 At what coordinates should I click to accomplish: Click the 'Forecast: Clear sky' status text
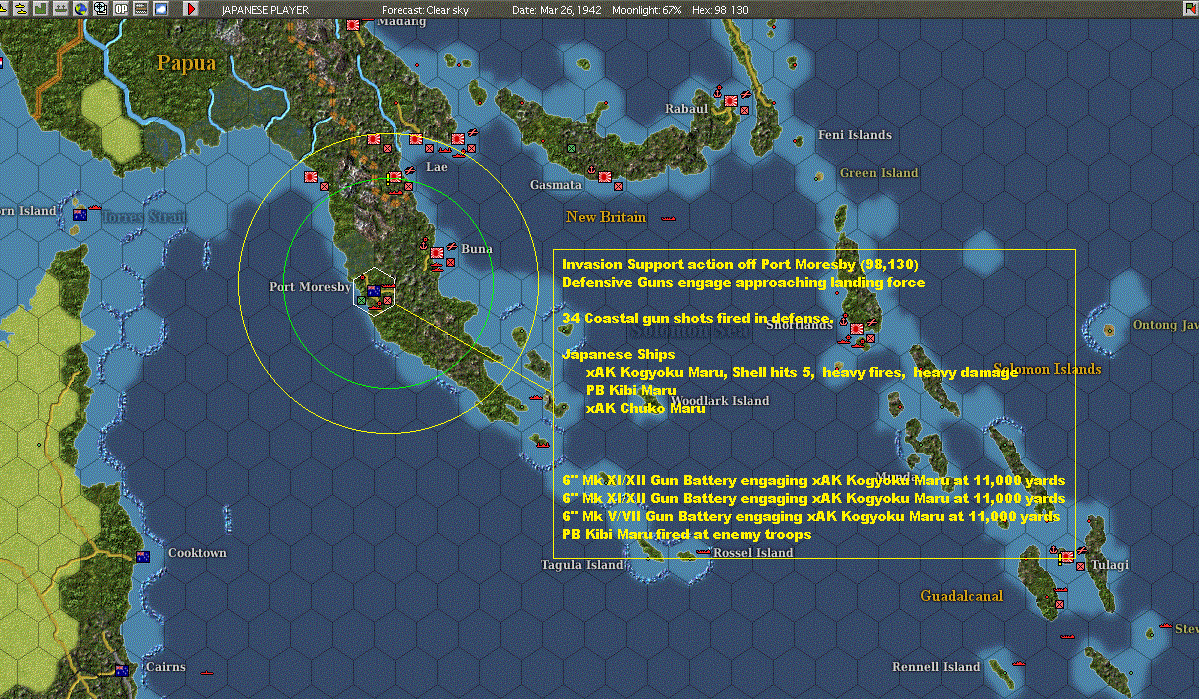[425, 10]
